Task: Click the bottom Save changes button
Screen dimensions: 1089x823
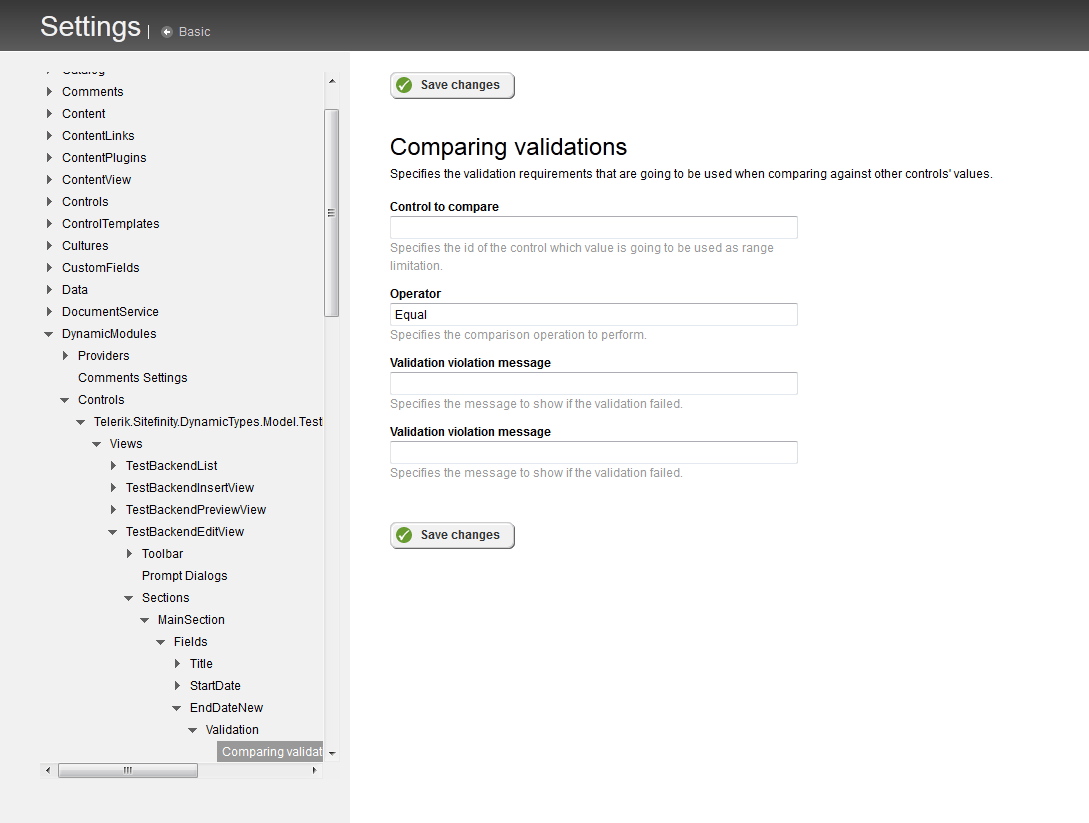Action: click(x=452, y=535)
